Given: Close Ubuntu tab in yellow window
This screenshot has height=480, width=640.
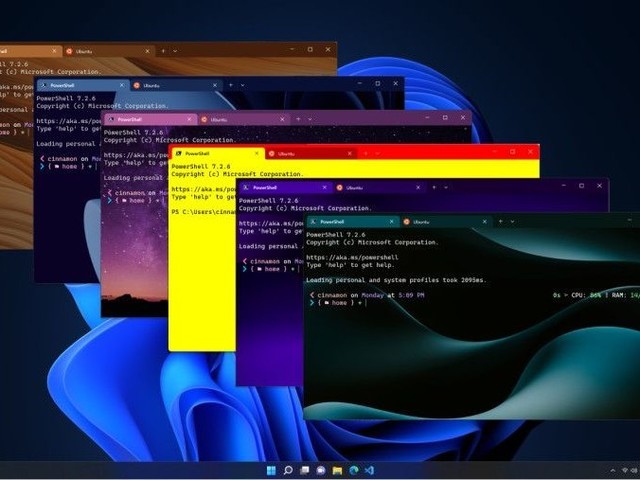Looking at the screenshot, I should [350, 153].
